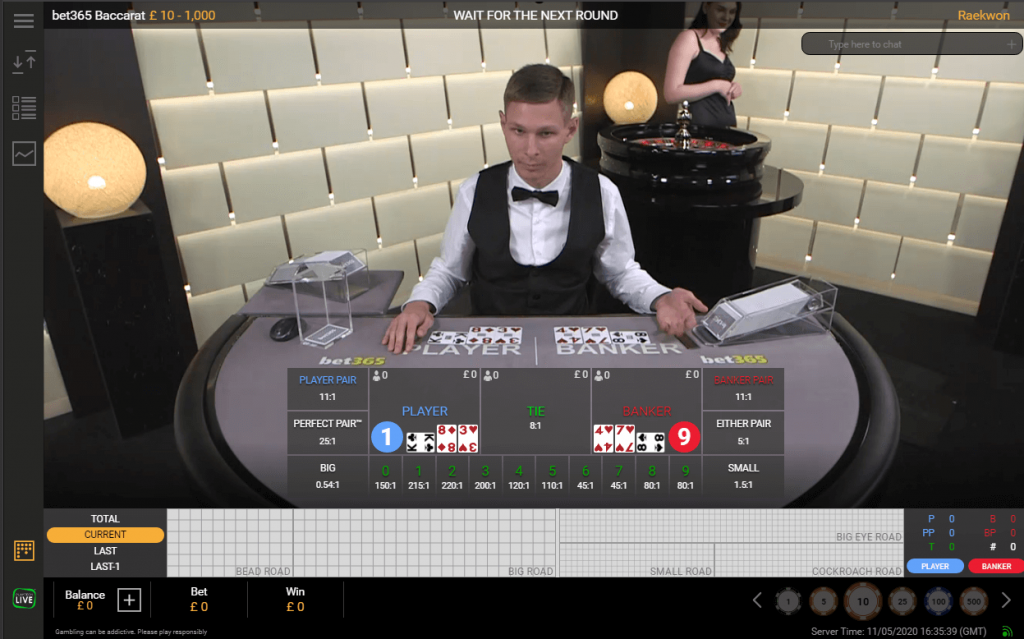Select the TOTAL statistics tab
Screen dimensions: 1024x639
(104, 519)
